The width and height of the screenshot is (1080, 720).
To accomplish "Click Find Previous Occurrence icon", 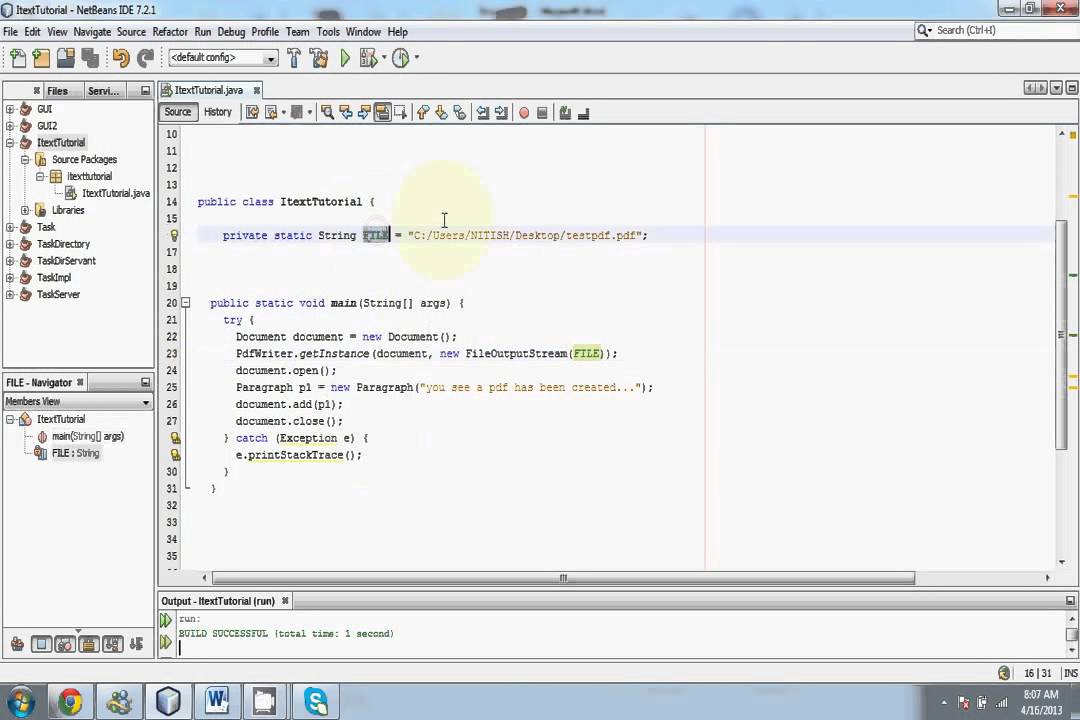I will pos(346,112).
